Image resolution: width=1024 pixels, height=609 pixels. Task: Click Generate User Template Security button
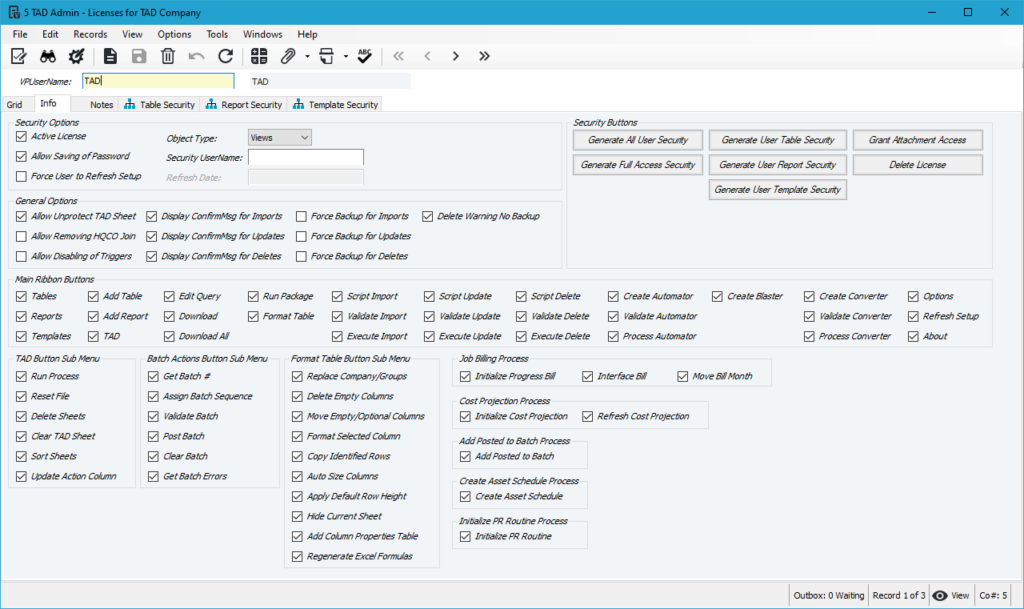pos(778,189)
